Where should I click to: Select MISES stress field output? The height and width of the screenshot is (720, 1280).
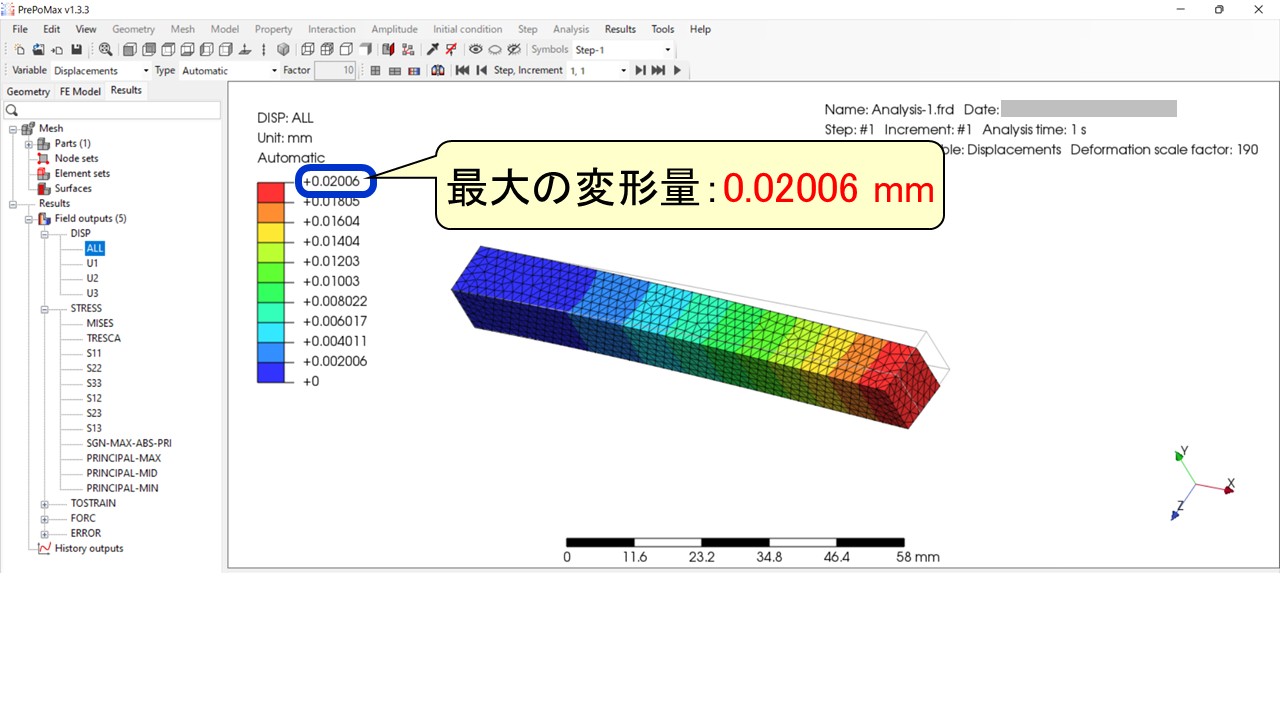pos(100,323)
